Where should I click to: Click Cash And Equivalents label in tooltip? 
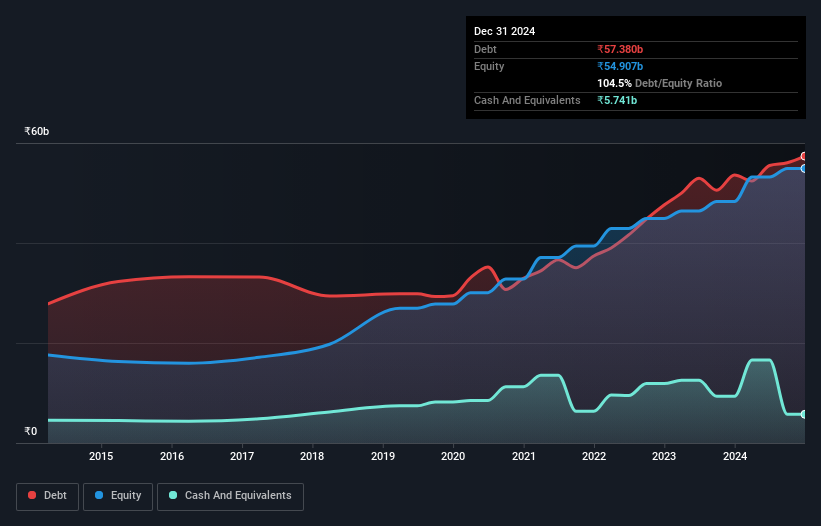527,100
